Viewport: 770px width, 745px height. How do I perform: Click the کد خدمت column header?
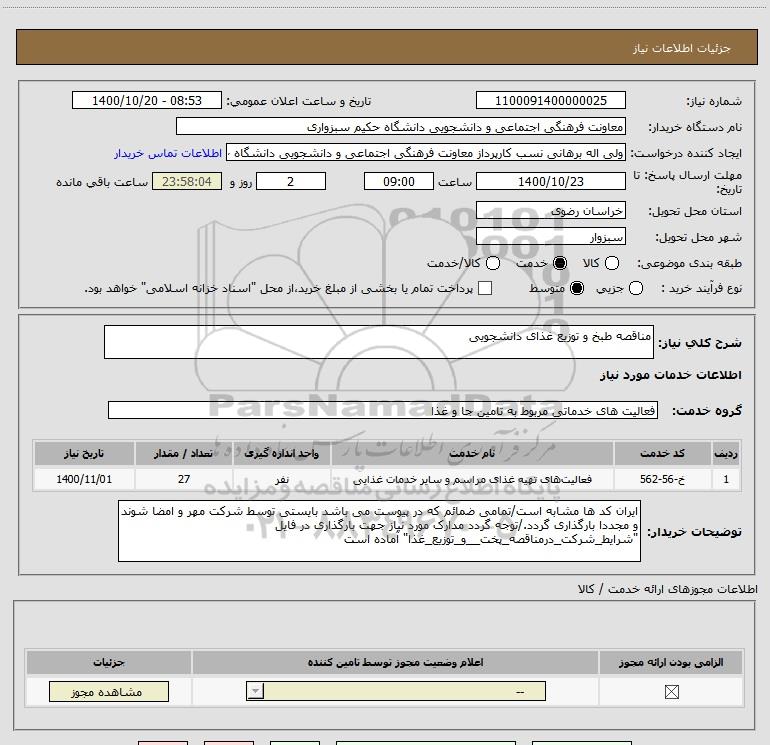tap(662, 453)
